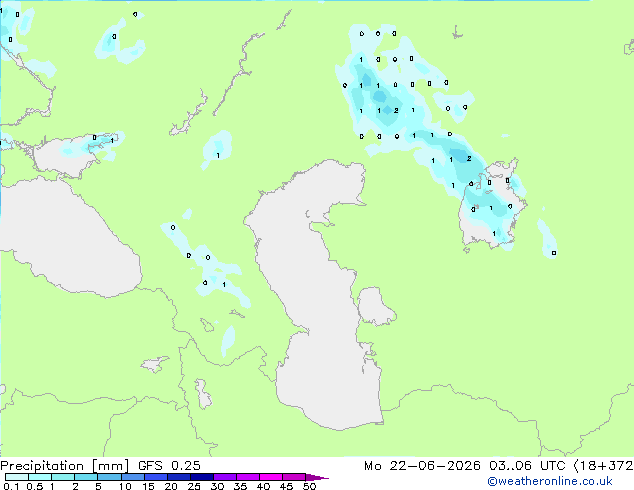Pick the legend swatch between 20 and 25
The image size is (634, 490).
click(x=179, y=477)
